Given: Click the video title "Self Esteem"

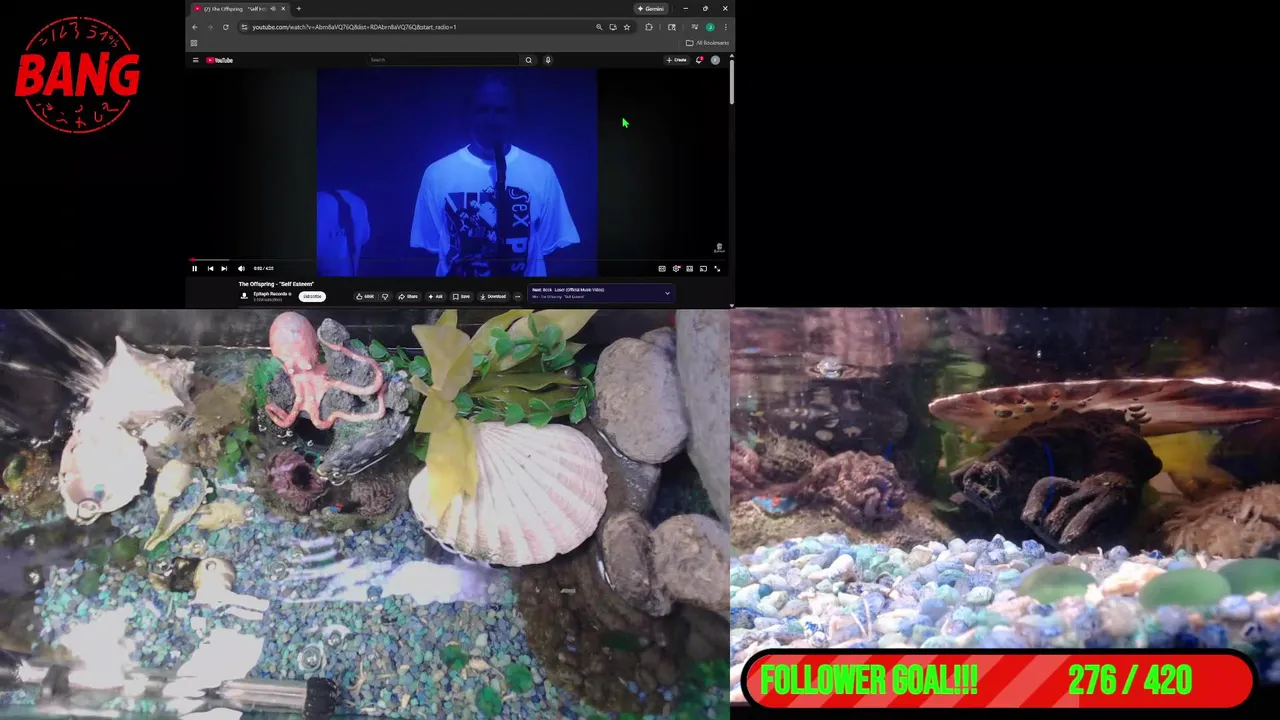Looking at the screenshot, I should [x=276, y=284].
